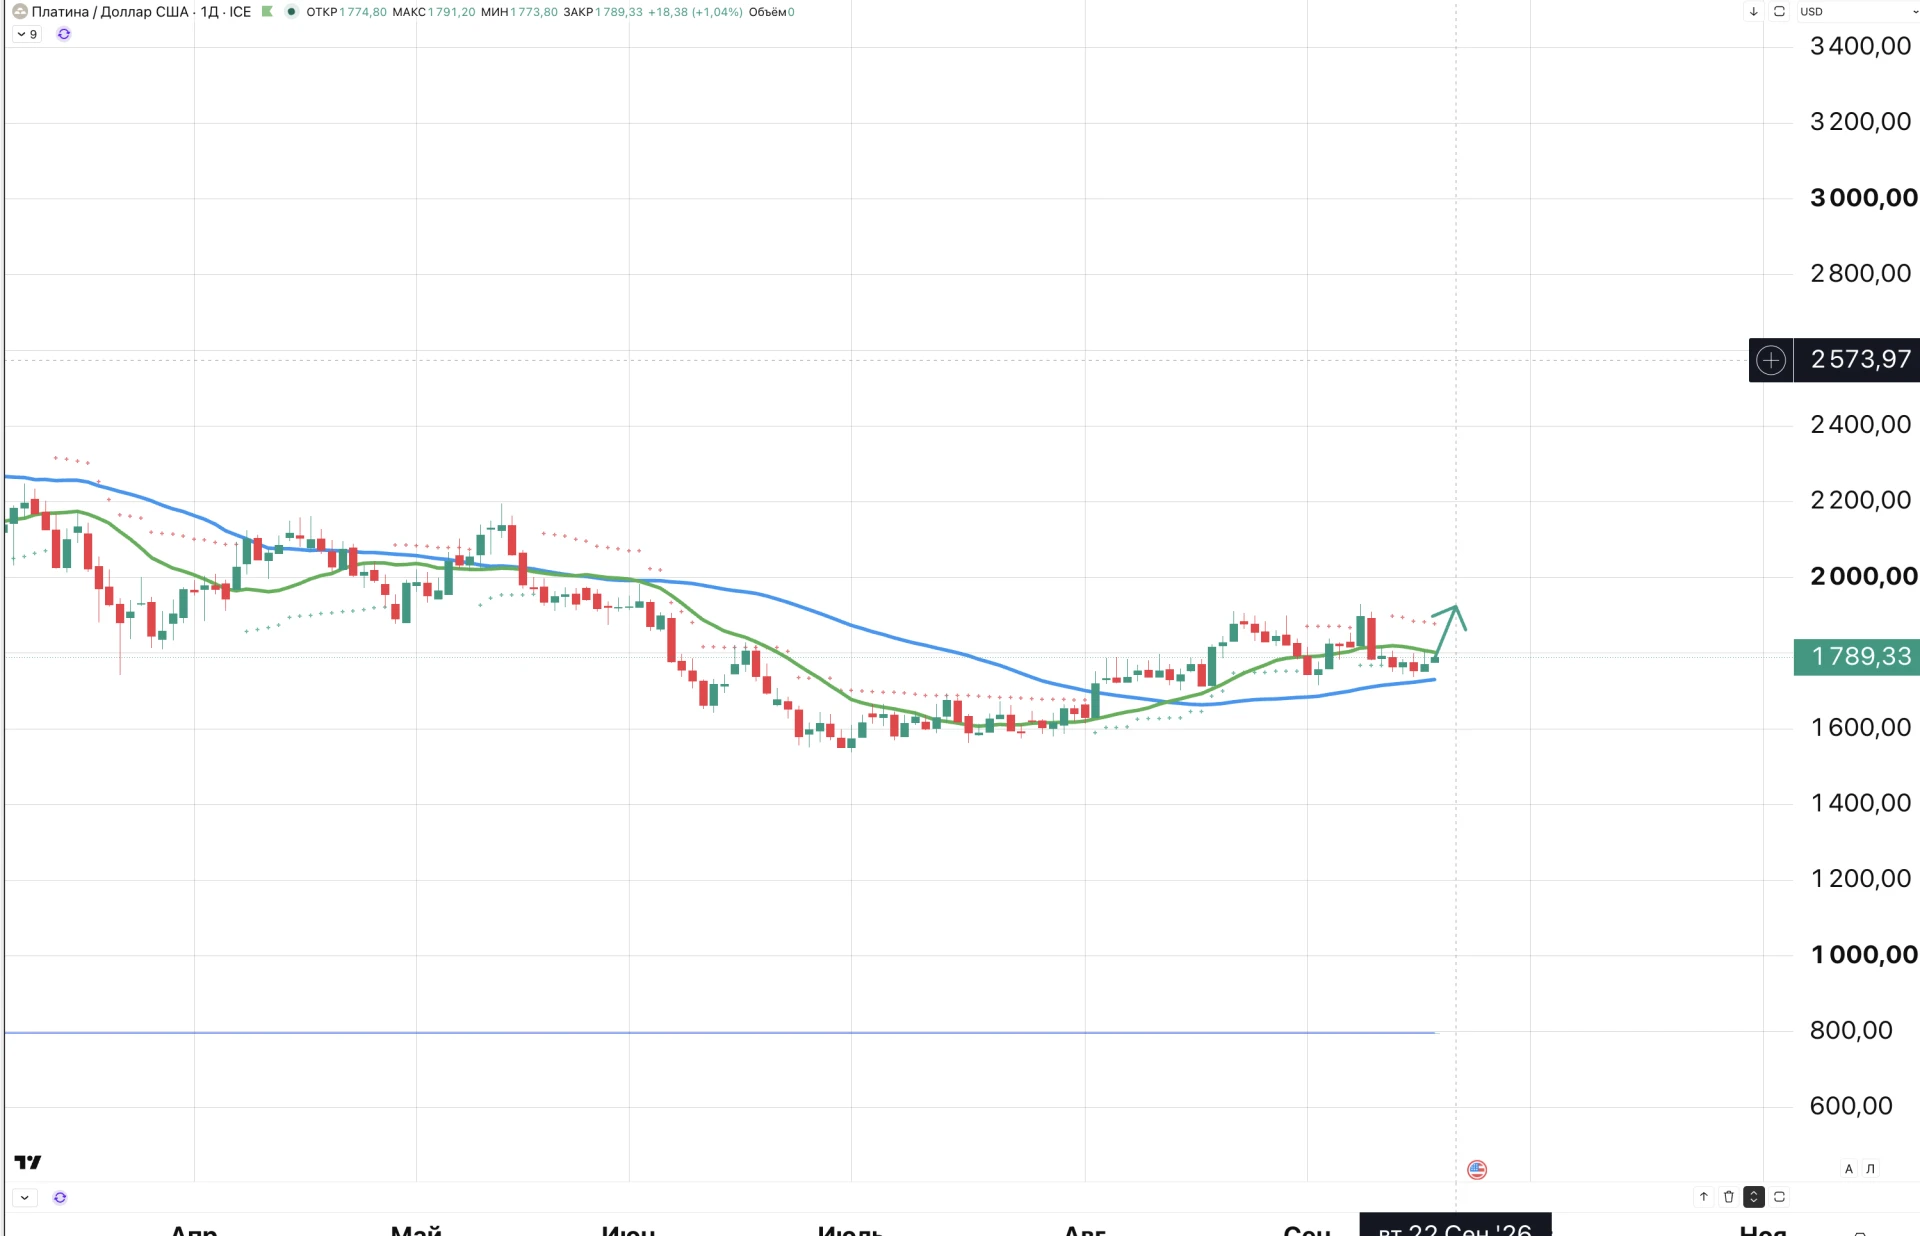Expand the lower pane legend chevron

(25, 1198)
